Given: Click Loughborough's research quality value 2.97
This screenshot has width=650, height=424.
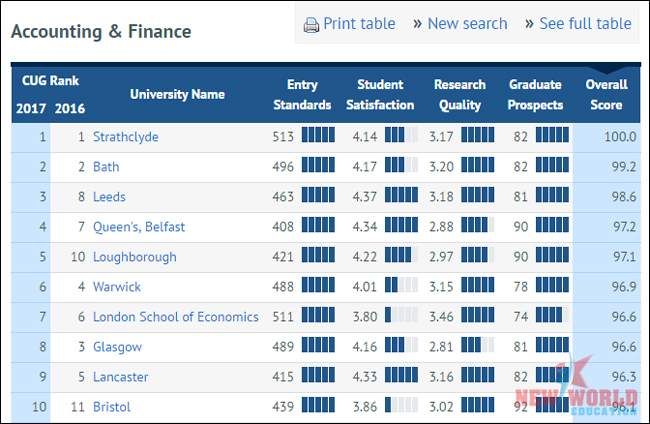Looking at the screenshot, I should pos(441,257).
